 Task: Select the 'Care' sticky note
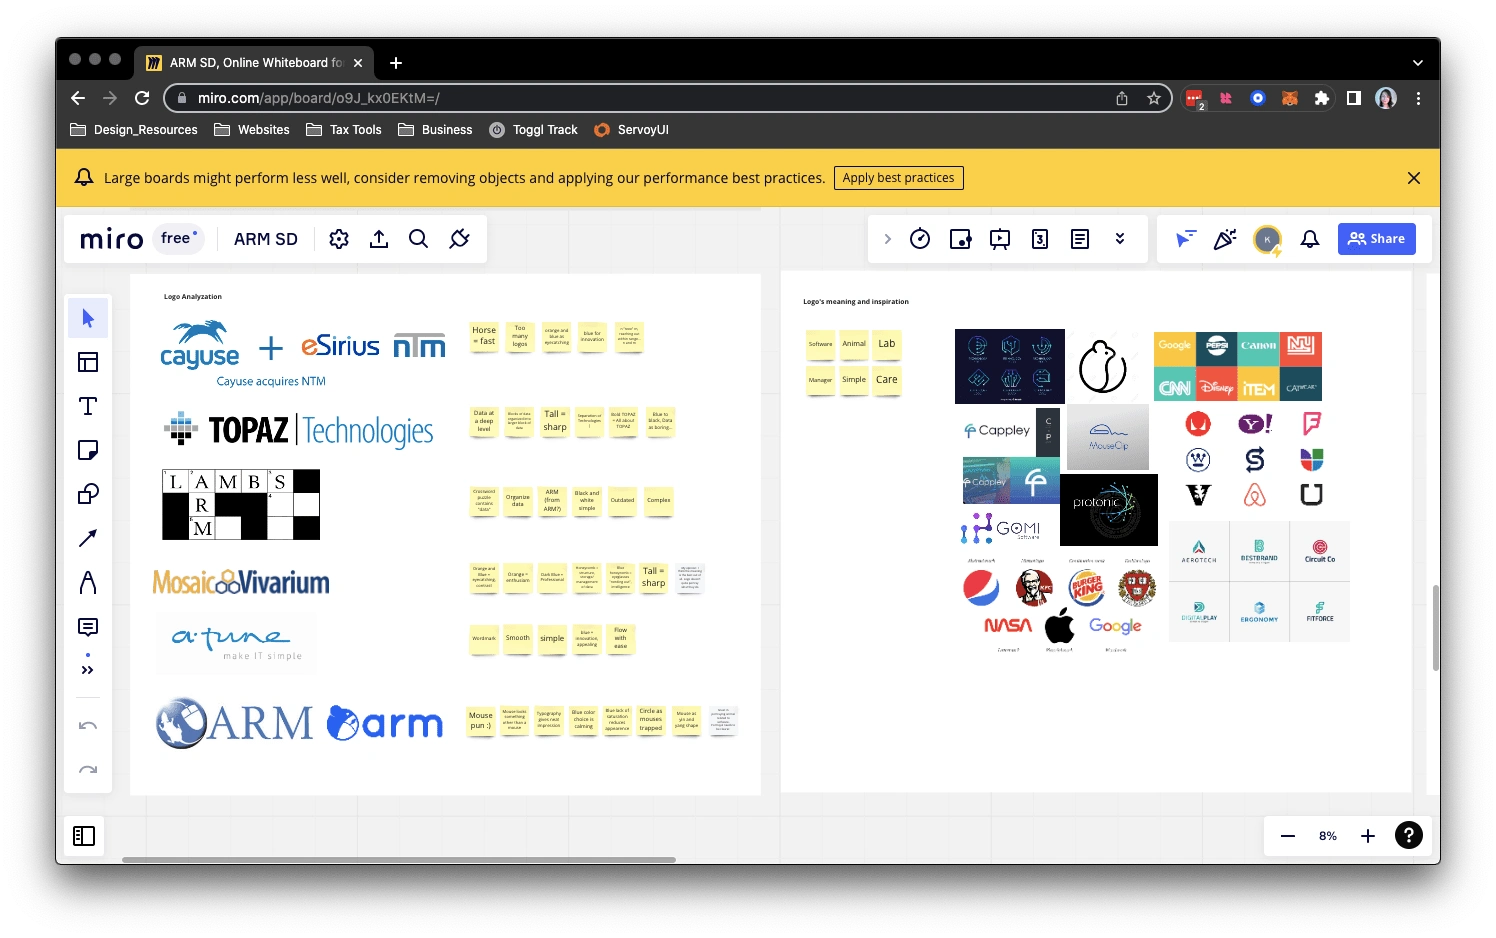click(887, 380)
